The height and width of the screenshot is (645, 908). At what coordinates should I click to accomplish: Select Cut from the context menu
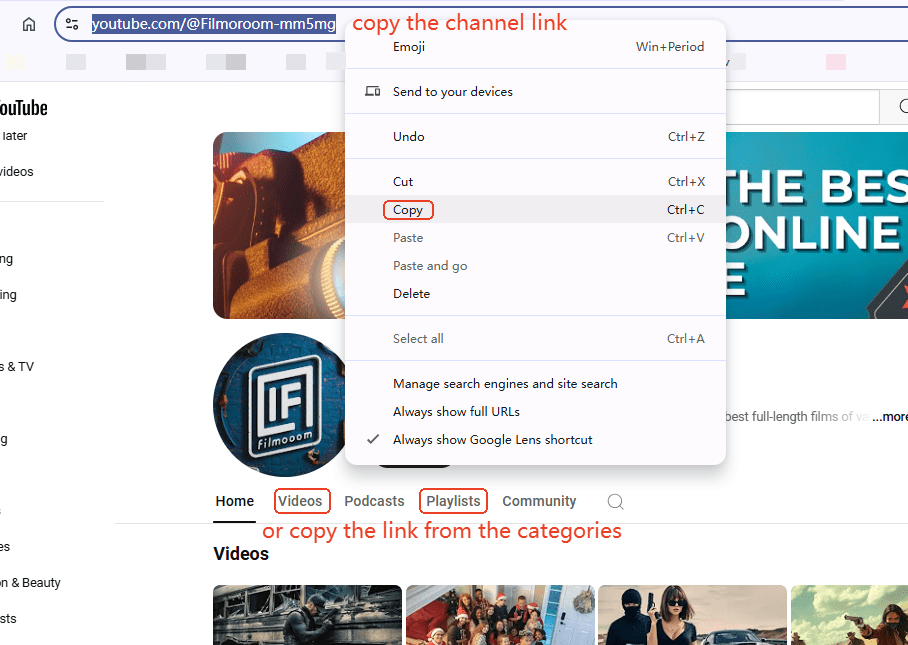403,182
